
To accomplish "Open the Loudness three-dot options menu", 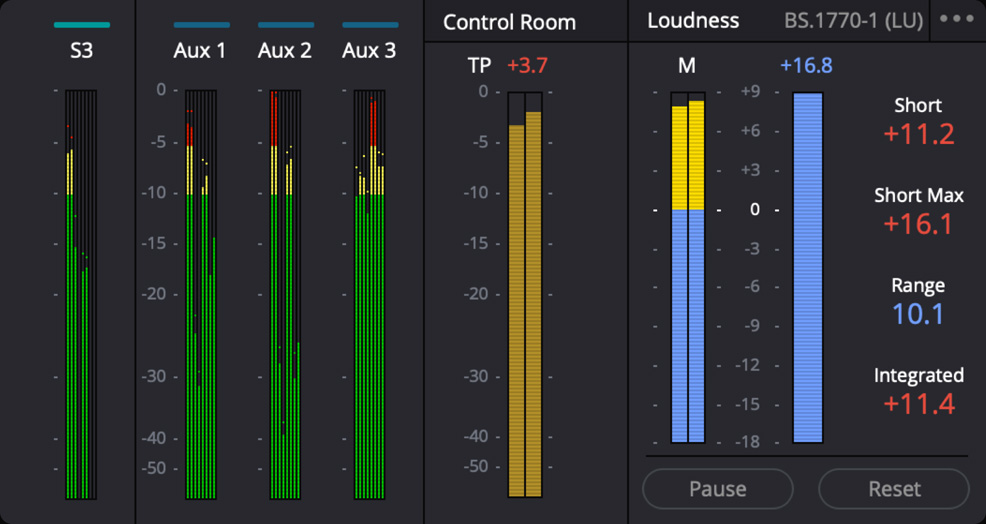I will [957, 20].
